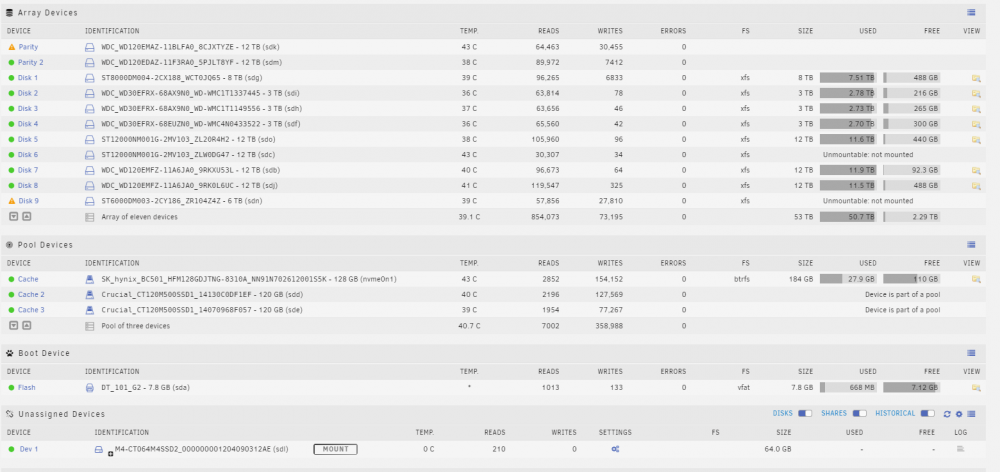Click Disk 9 'Unmountable: not mounted' text
The image size is (1000, 472).
coord(868,201)
